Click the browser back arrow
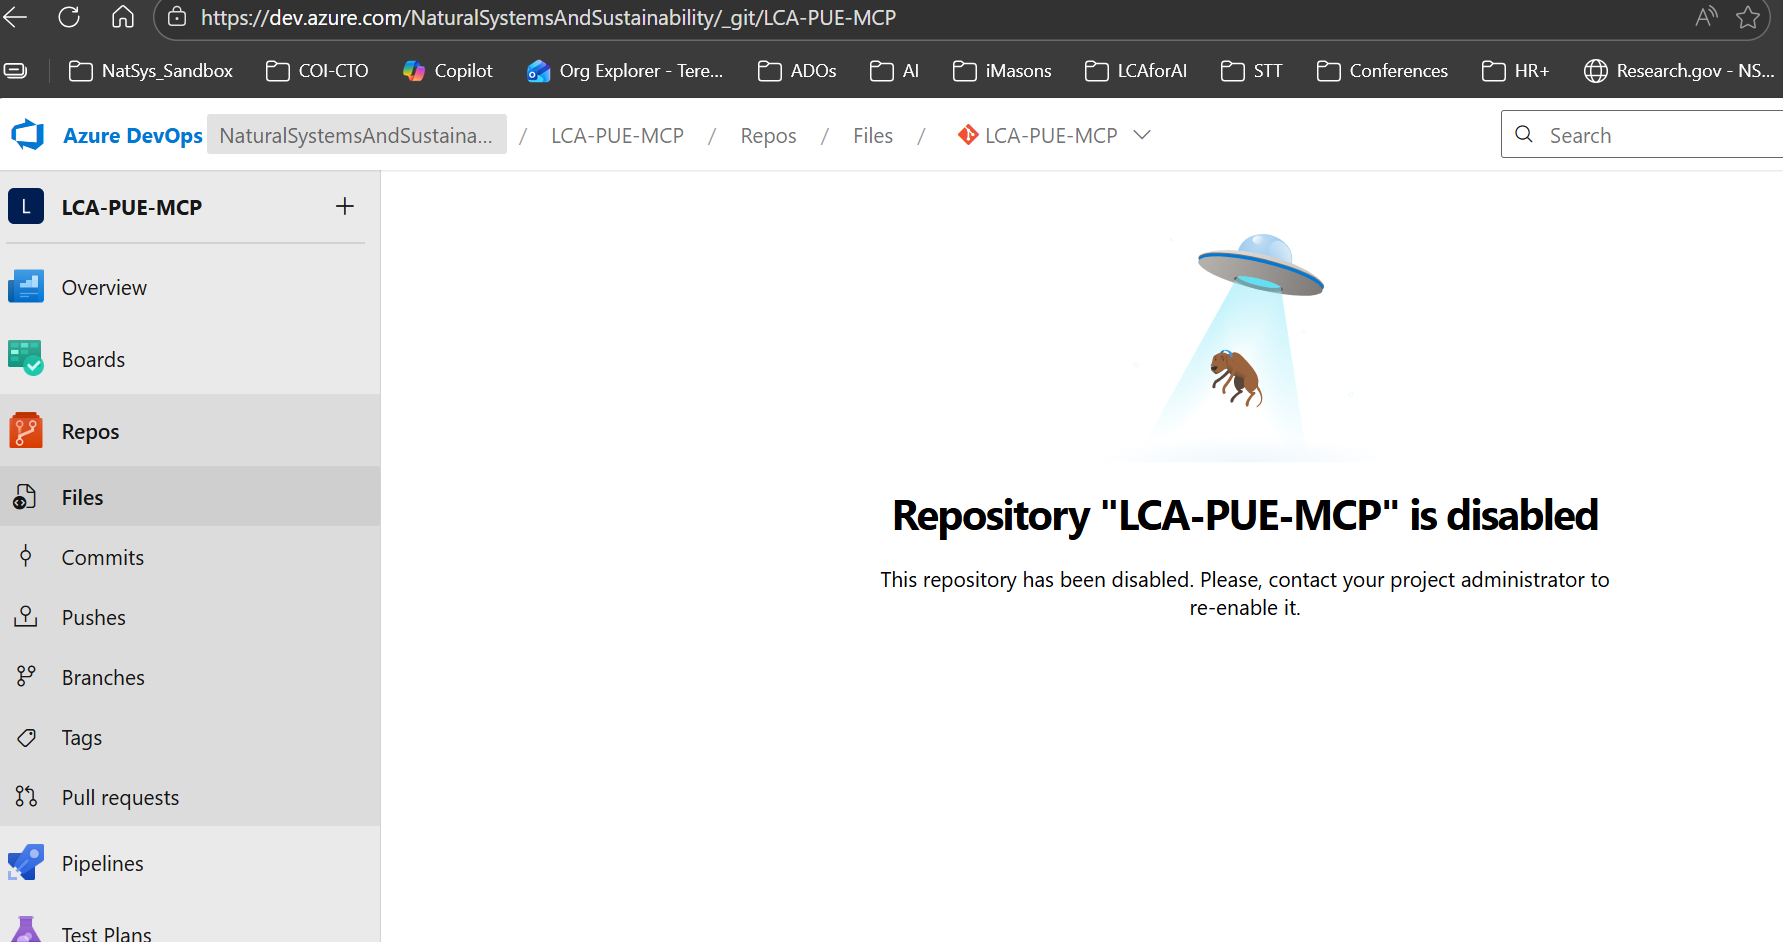Screen dimensions: 1783x942 15,17
